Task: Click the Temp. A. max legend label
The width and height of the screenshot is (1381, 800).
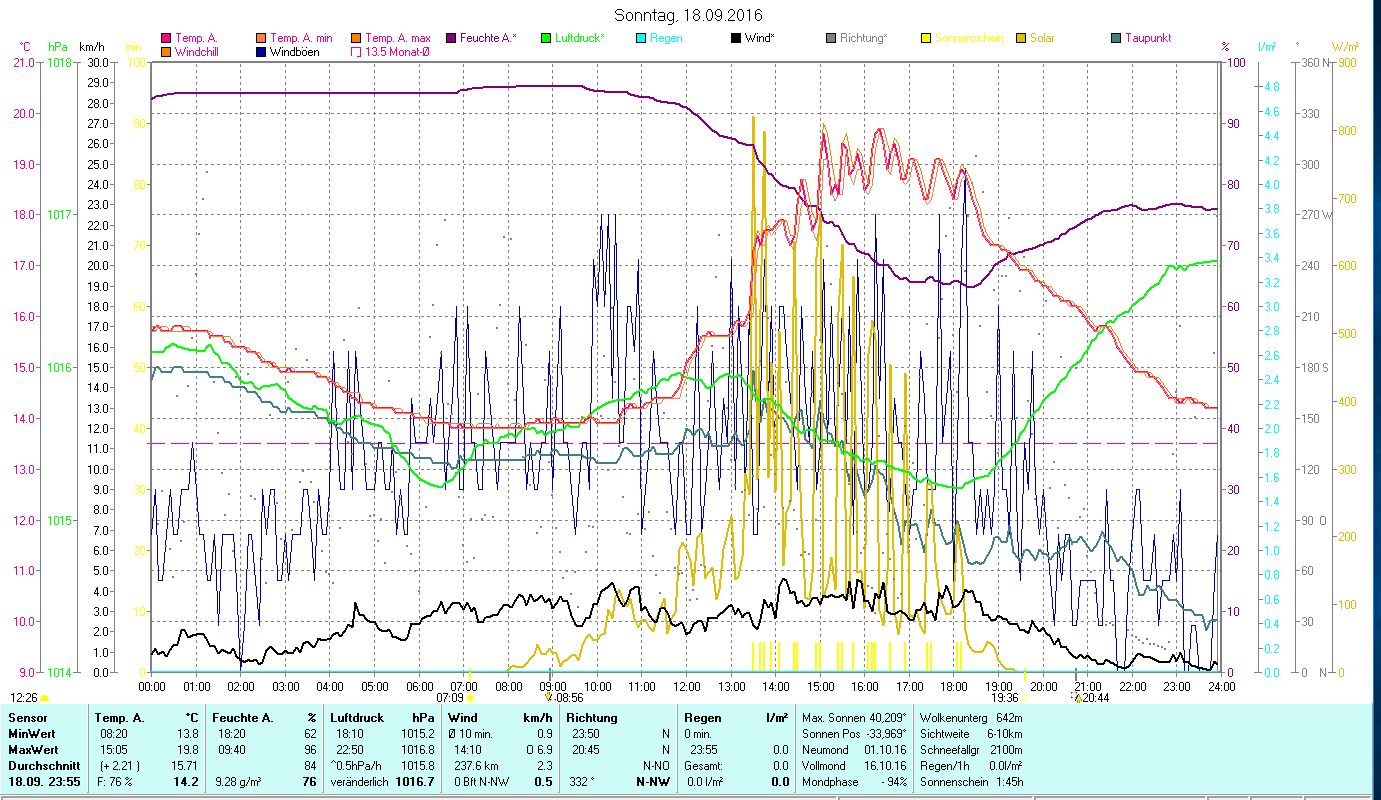Action: pos(398,38)
